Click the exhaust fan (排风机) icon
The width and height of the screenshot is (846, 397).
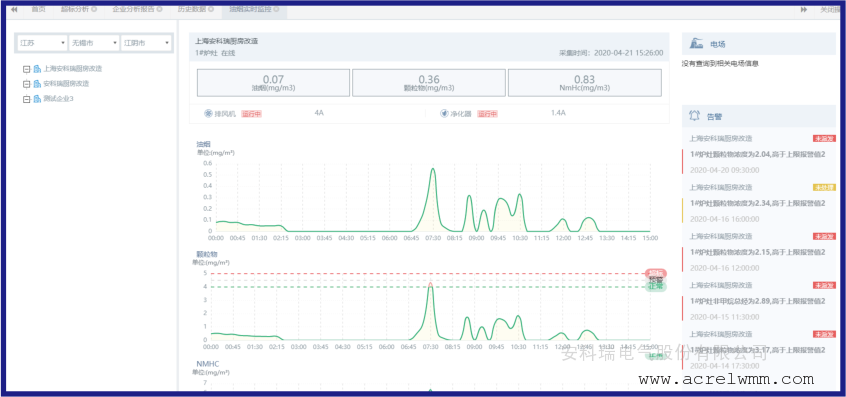(208, 114)
